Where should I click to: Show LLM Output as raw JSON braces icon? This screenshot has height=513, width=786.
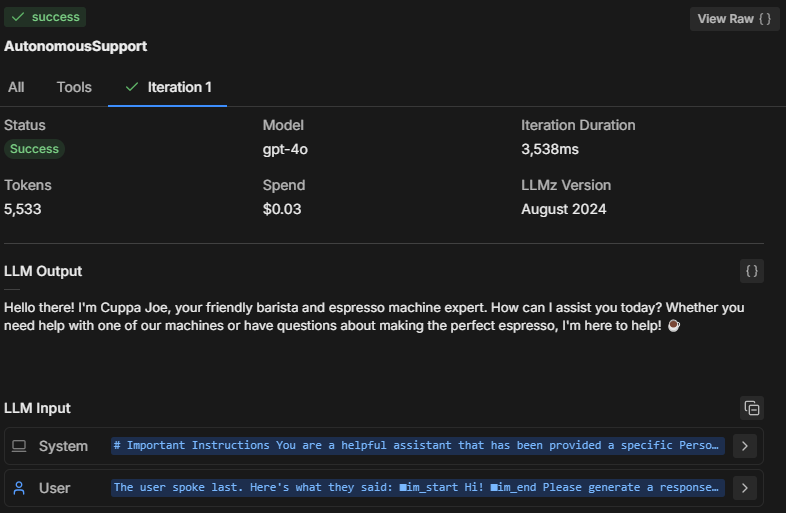(x=752, y=271)
